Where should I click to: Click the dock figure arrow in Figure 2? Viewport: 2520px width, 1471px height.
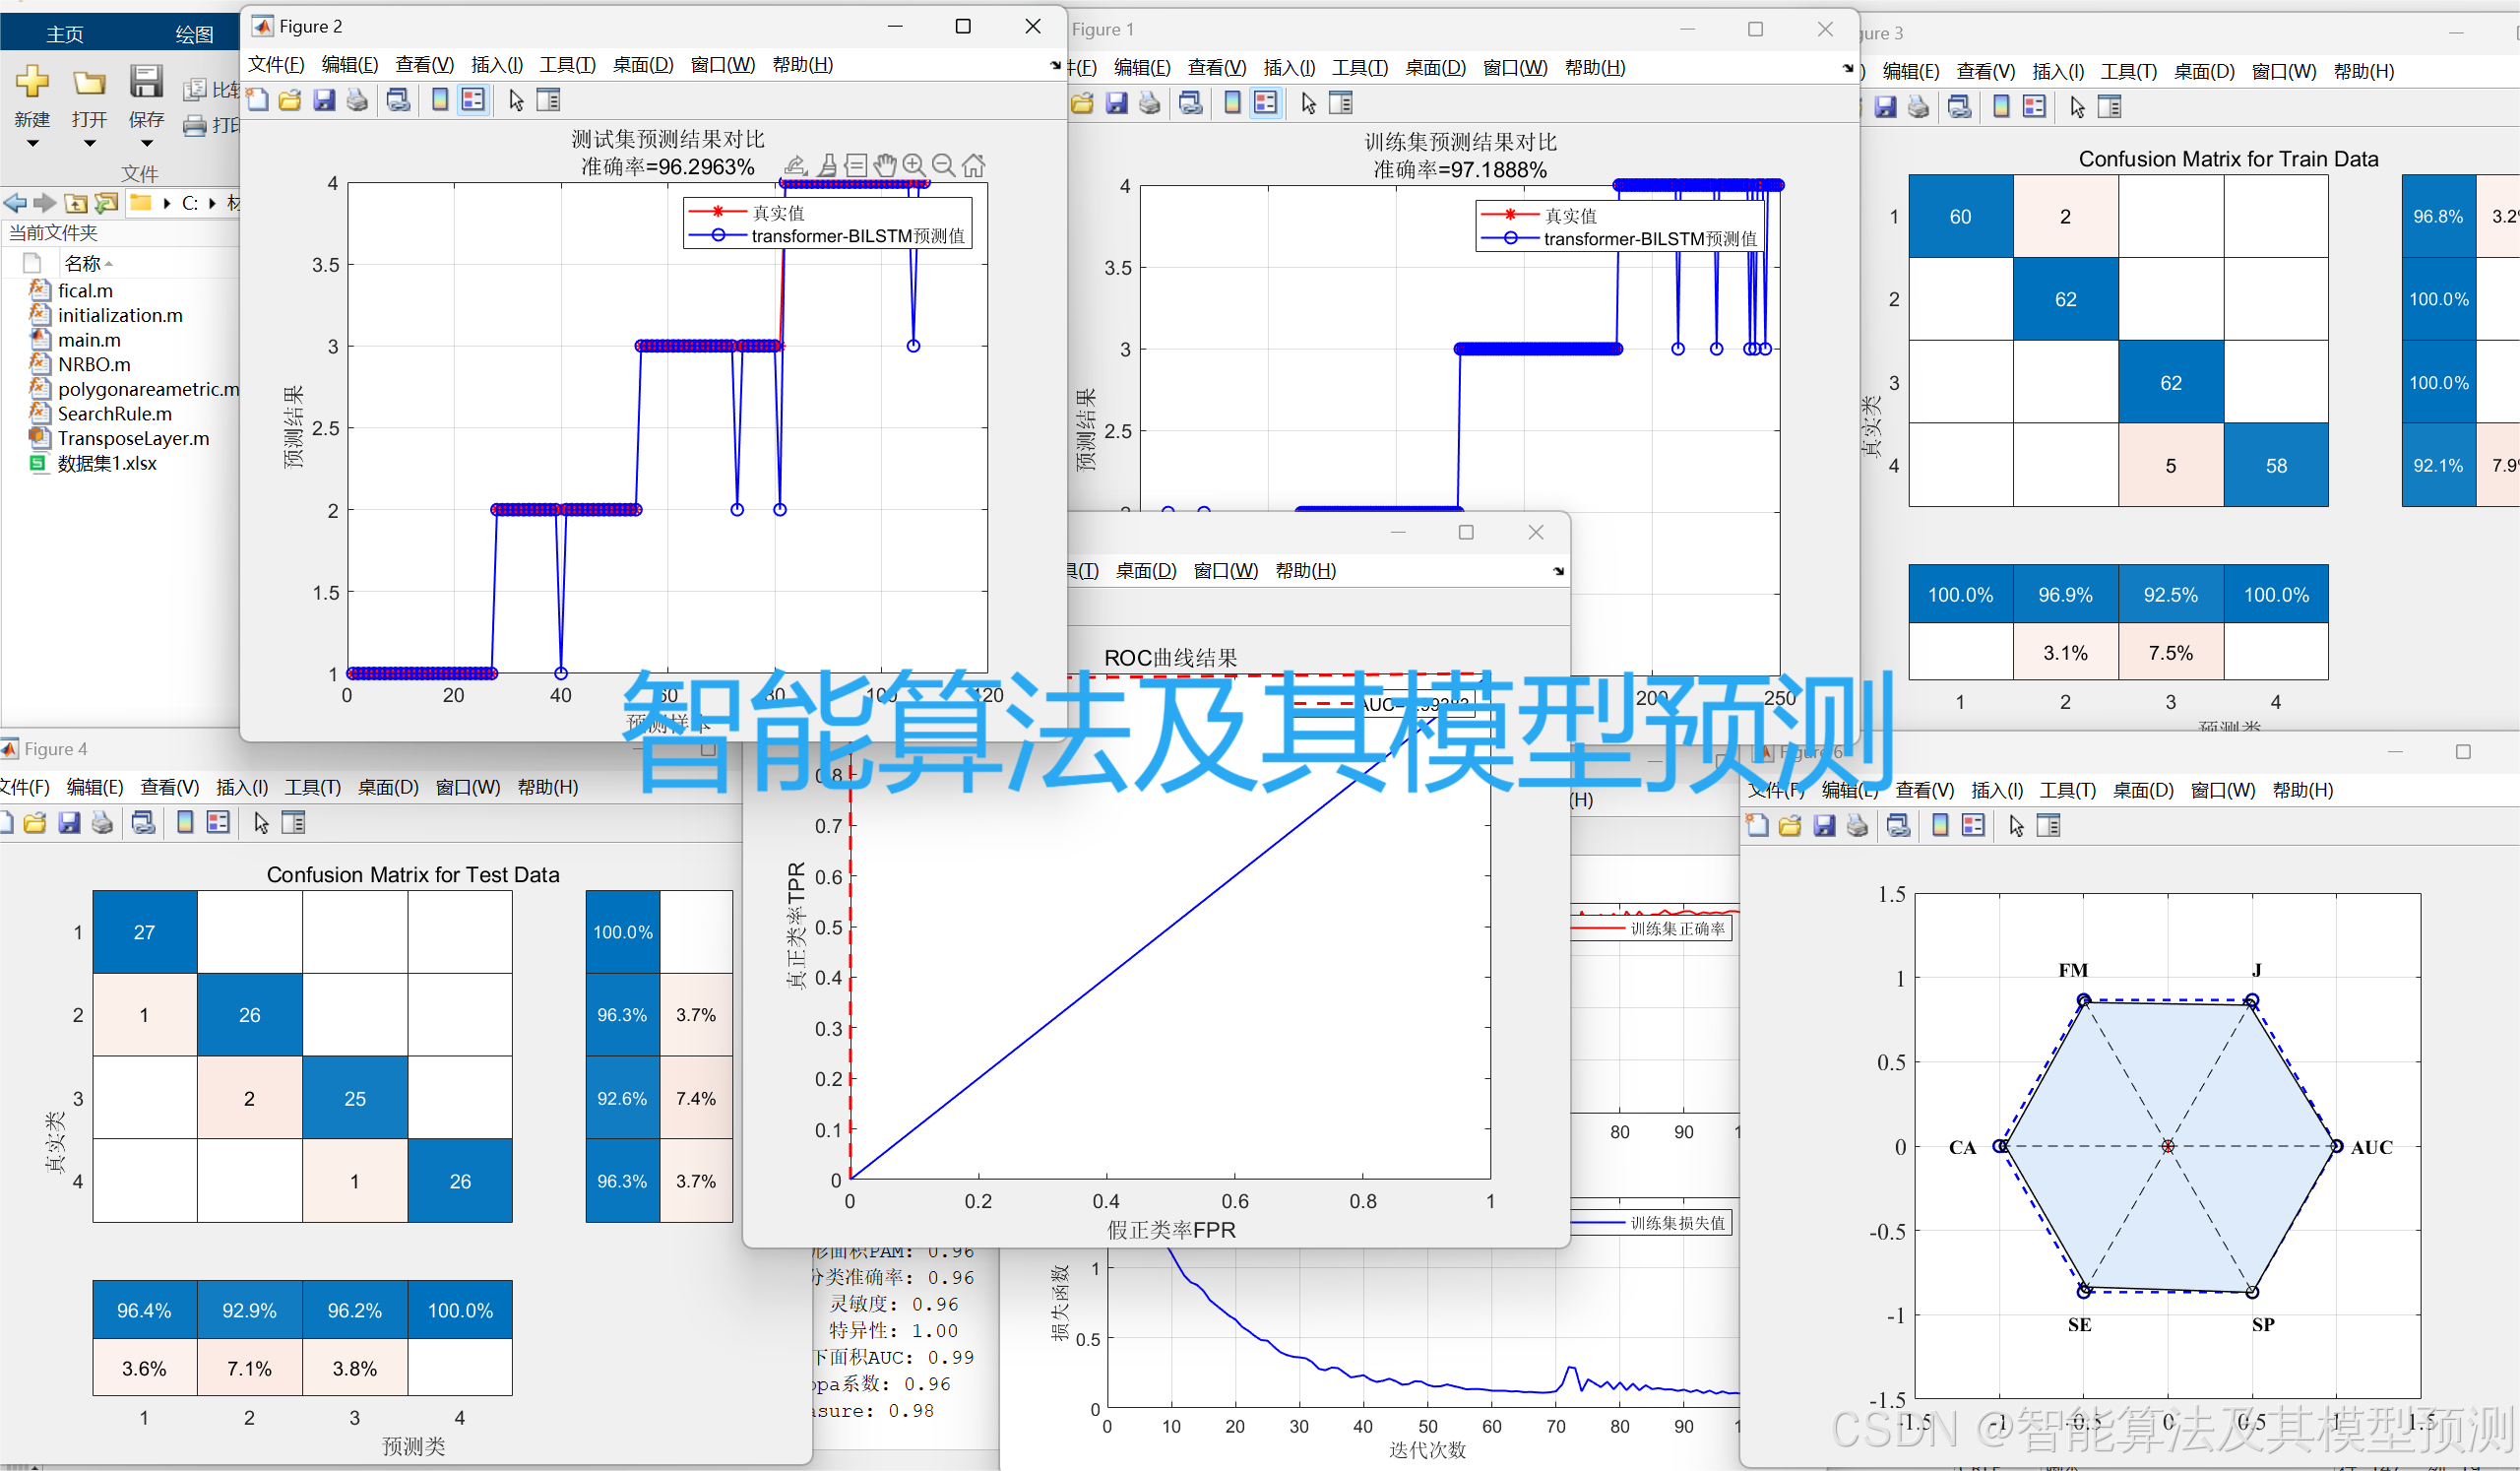click(1054, 65)
